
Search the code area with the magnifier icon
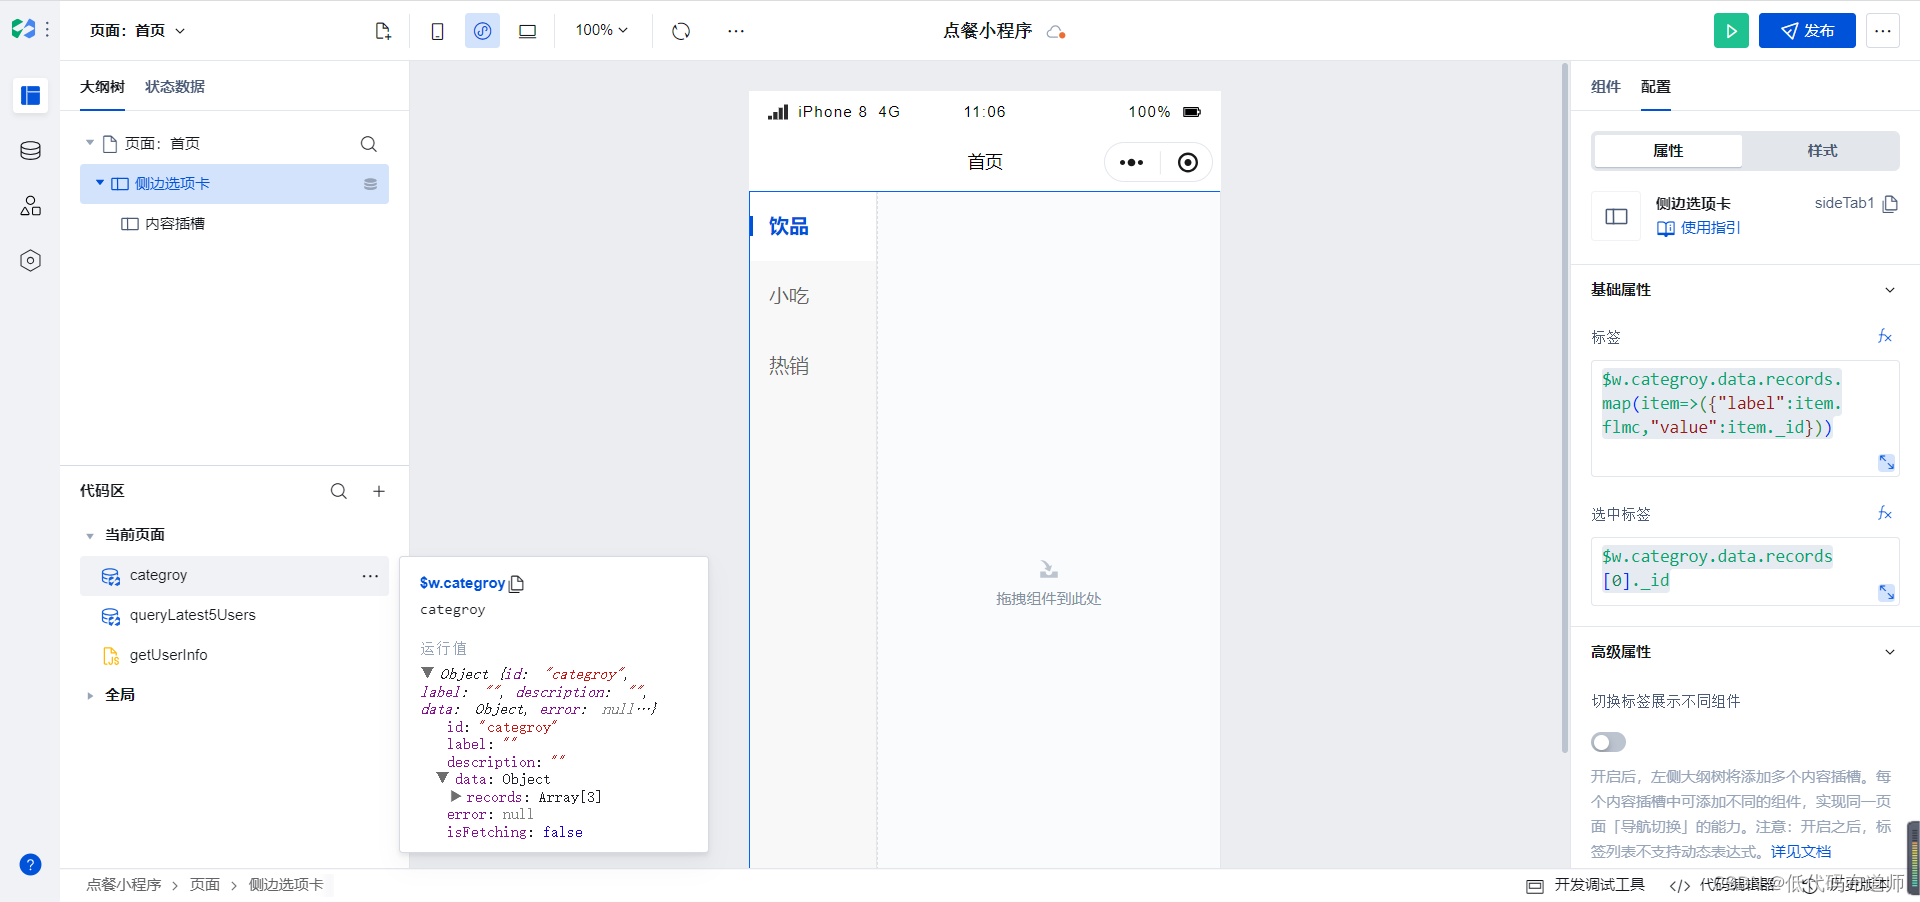(339, 491)
